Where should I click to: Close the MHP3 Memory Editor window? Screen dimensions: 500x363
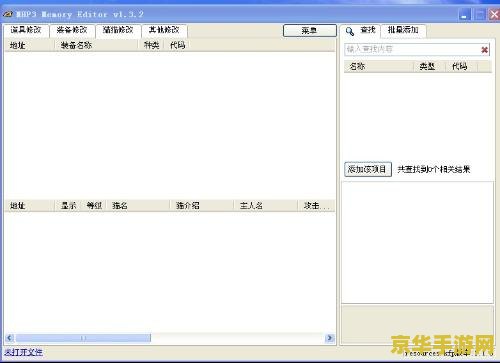pos(494,14)
